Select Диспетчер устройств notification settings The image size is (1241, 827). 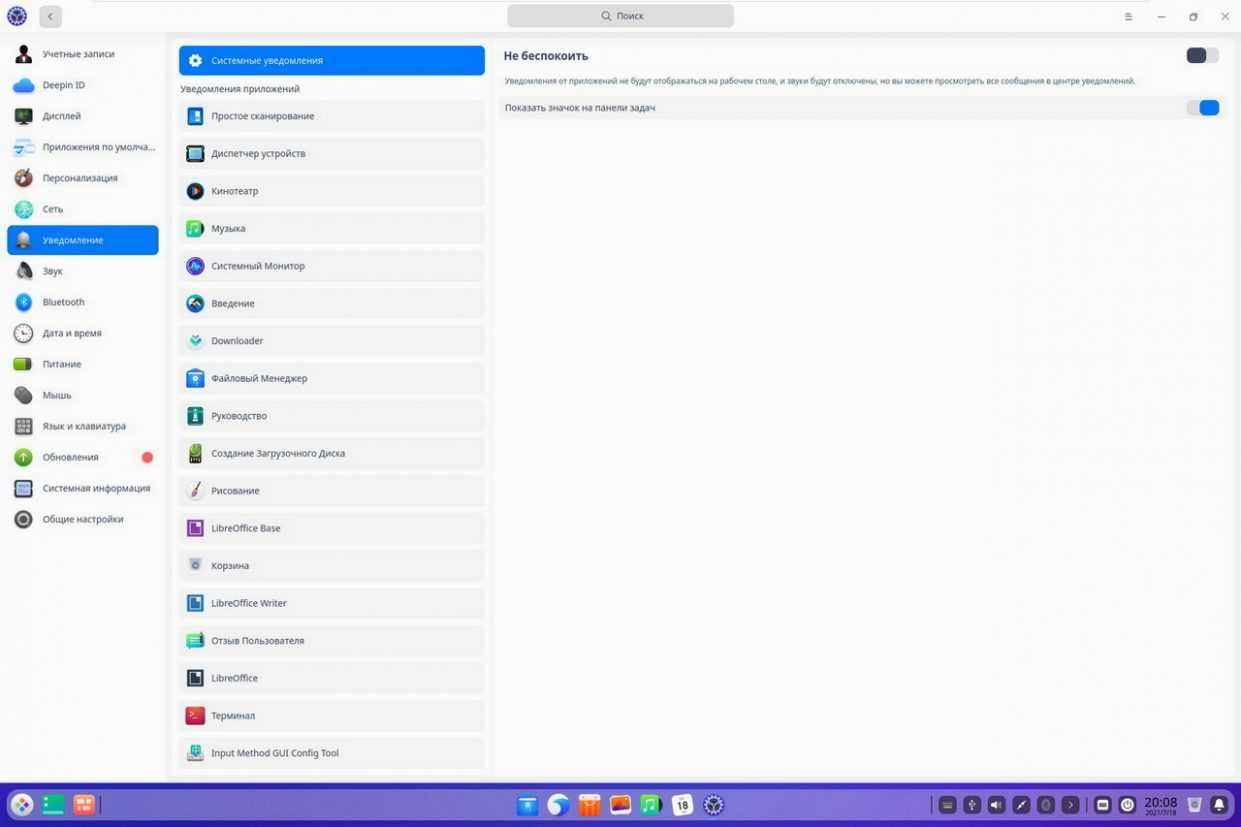coord(332,154)
